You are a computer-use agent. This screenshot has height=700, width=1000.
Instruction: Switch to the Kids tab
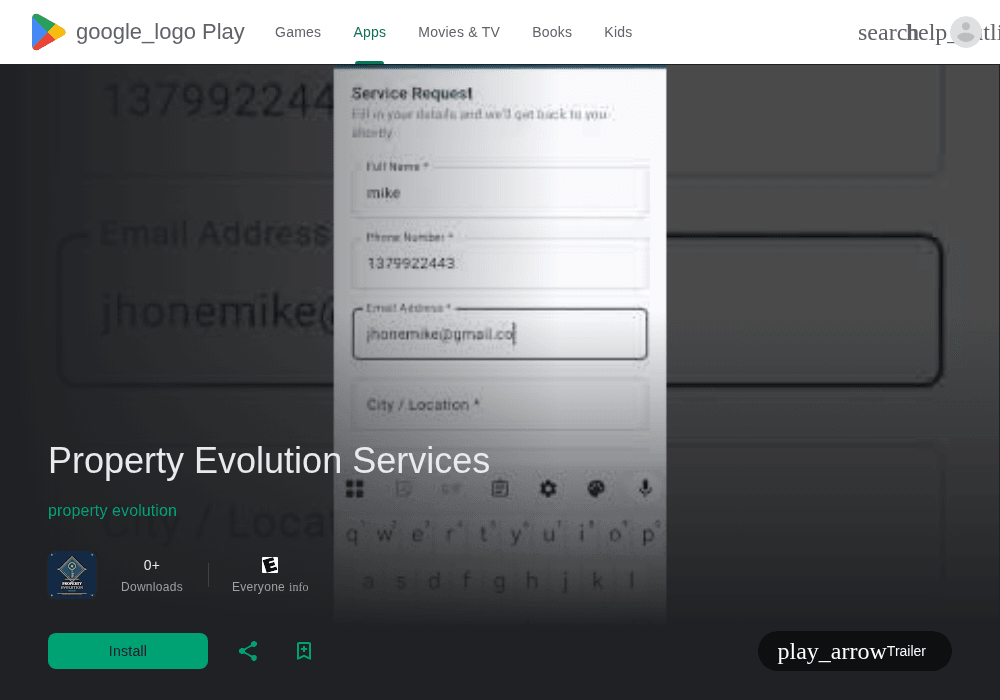[618, 32]
